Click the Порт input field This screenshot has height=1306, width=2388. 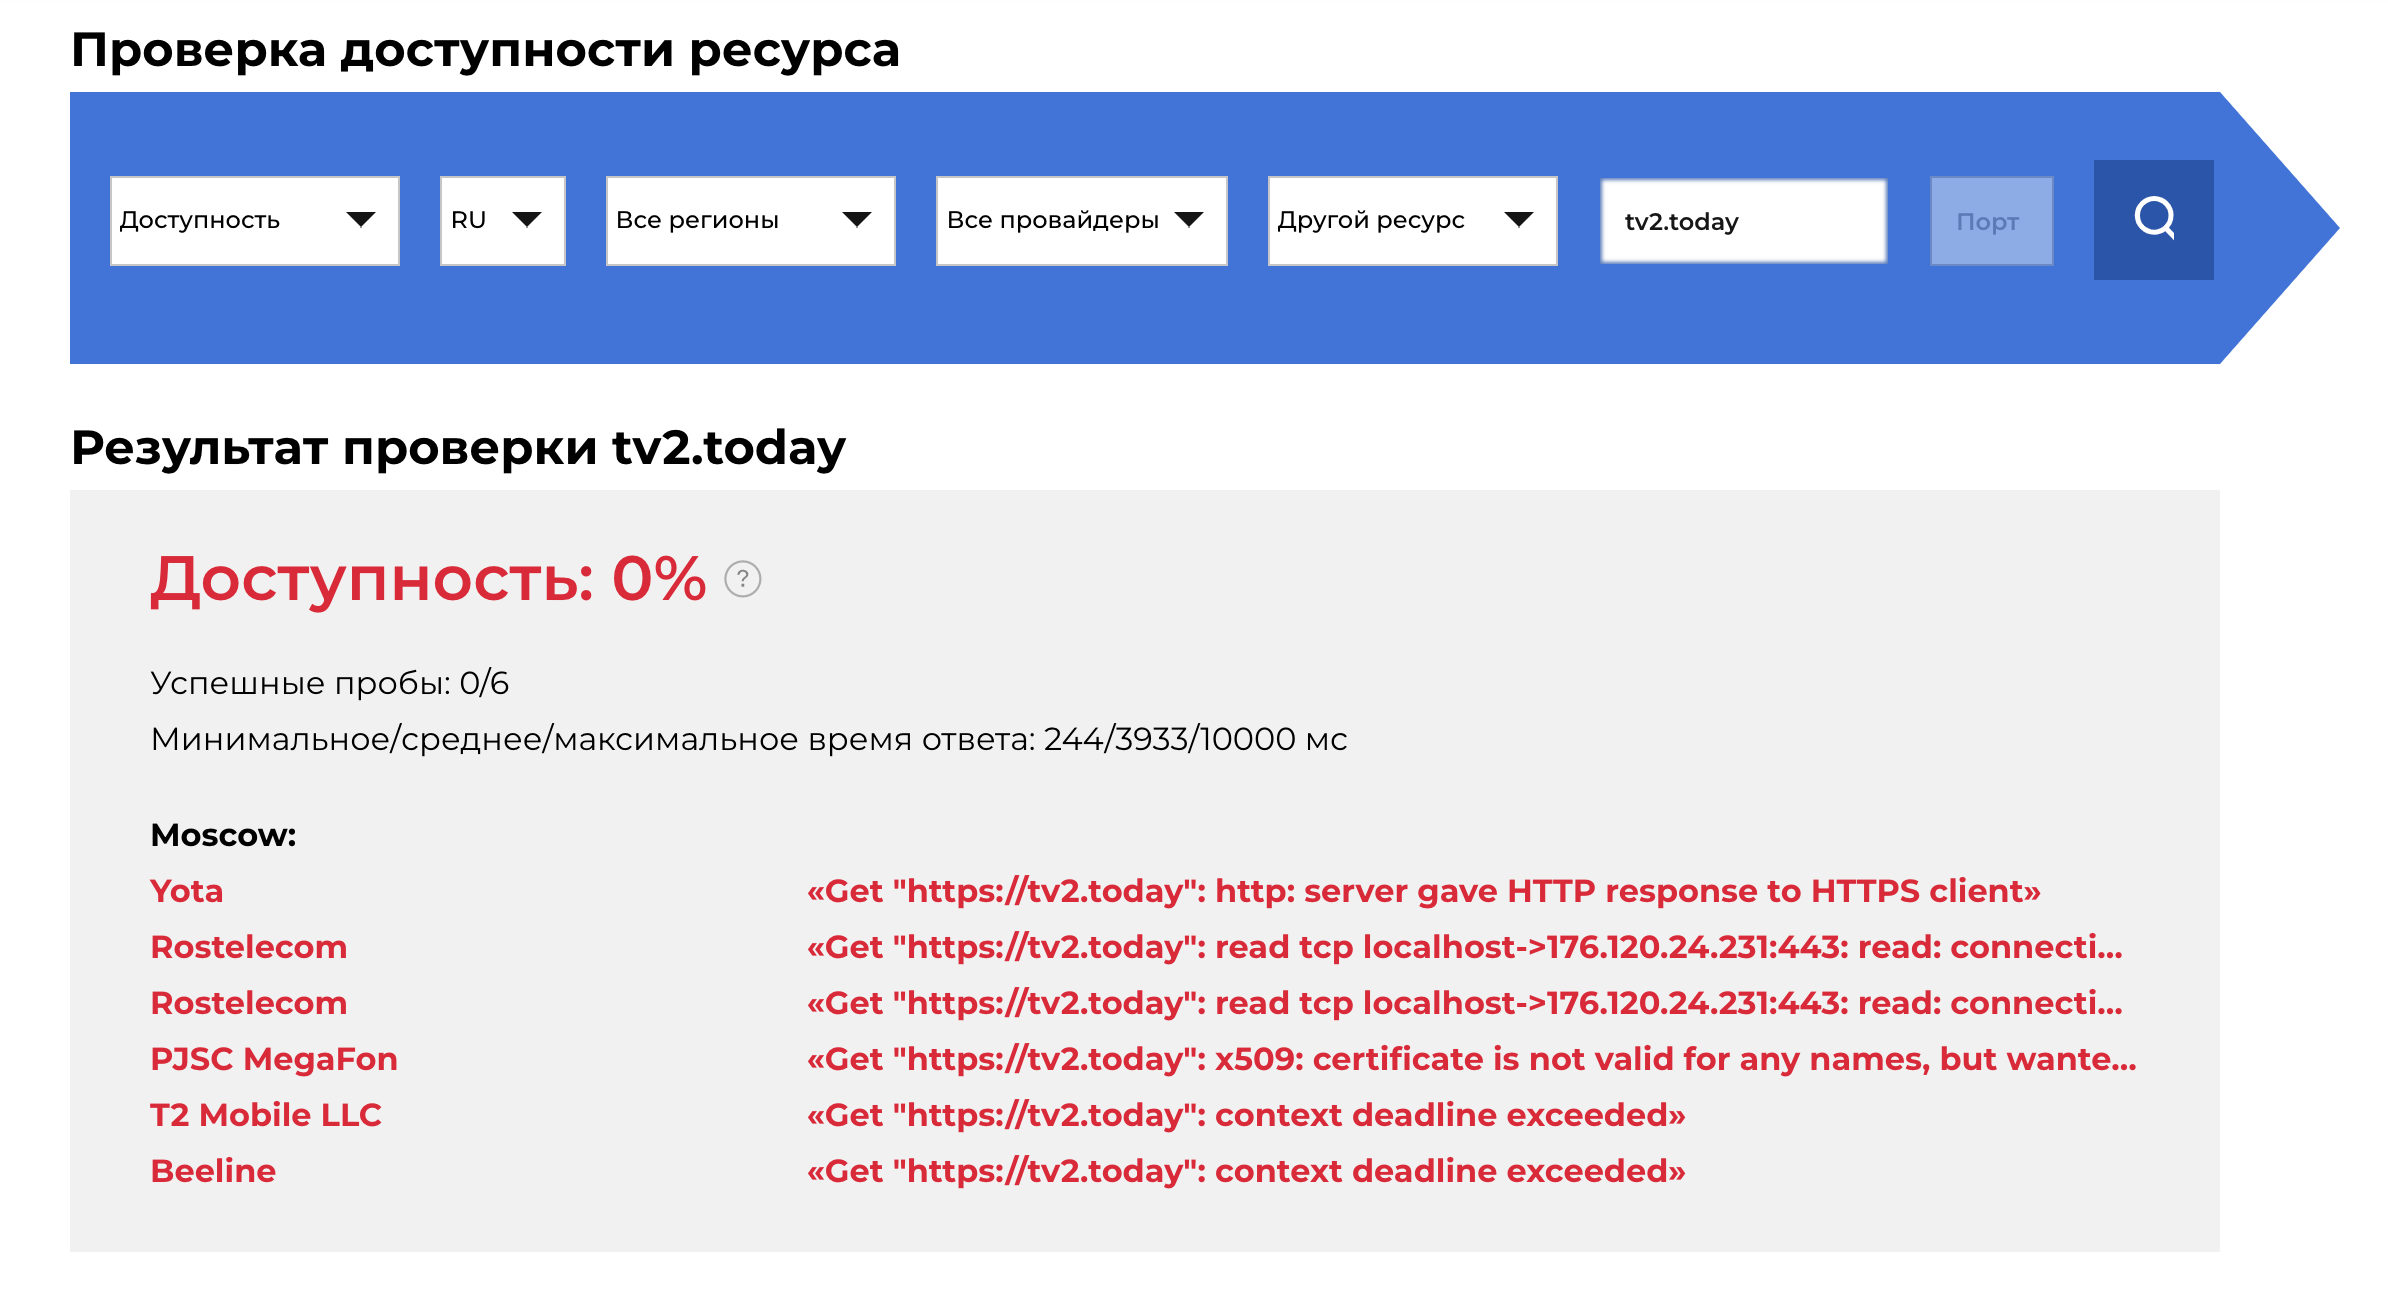coord(1992,221)
